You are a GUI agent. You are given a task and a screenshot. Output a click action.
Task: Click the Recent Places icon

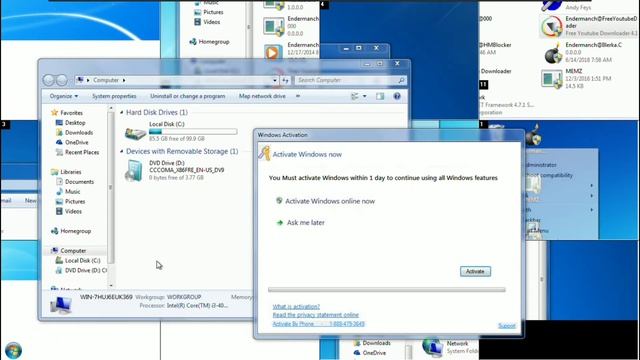pos(59,152)
